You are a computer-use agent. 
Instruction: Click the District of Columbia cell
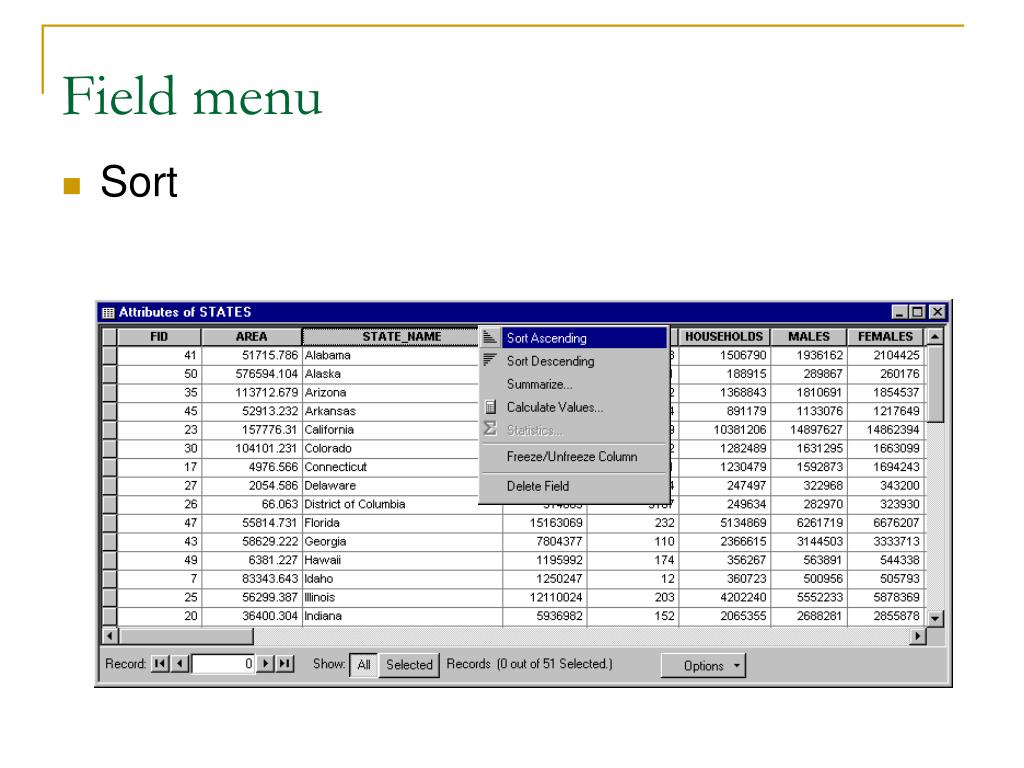click(391, 504)
